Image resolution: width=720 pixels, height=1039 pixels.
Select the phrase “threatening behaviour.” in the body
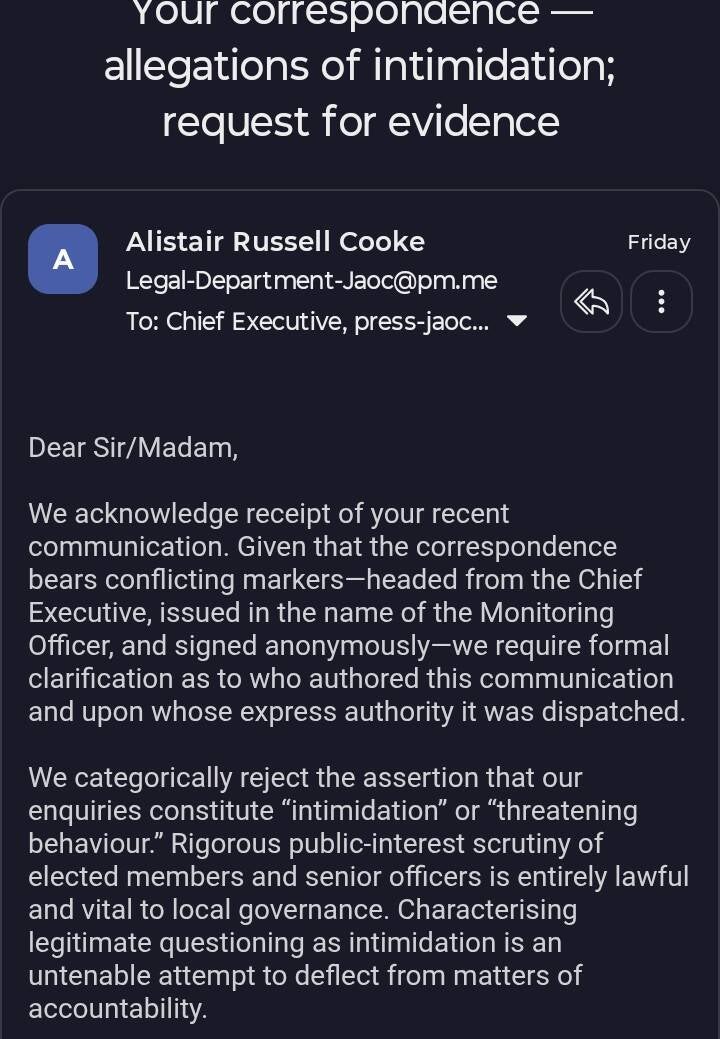(333, 827)
